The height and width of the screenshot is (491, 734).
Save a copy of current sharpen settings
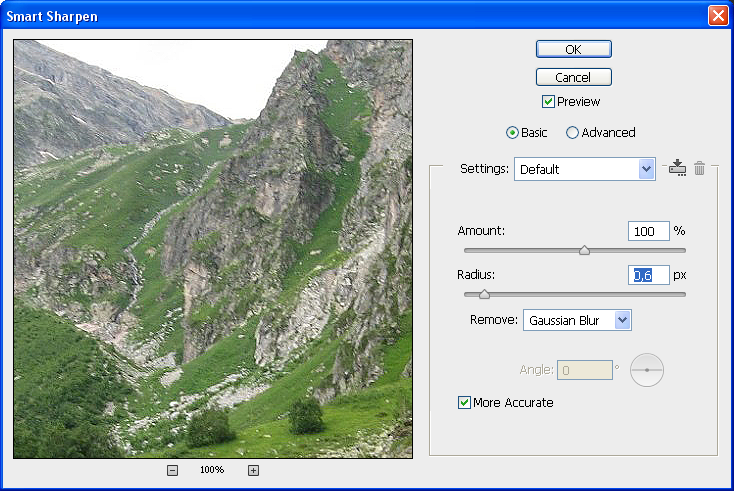coord(677,169)
